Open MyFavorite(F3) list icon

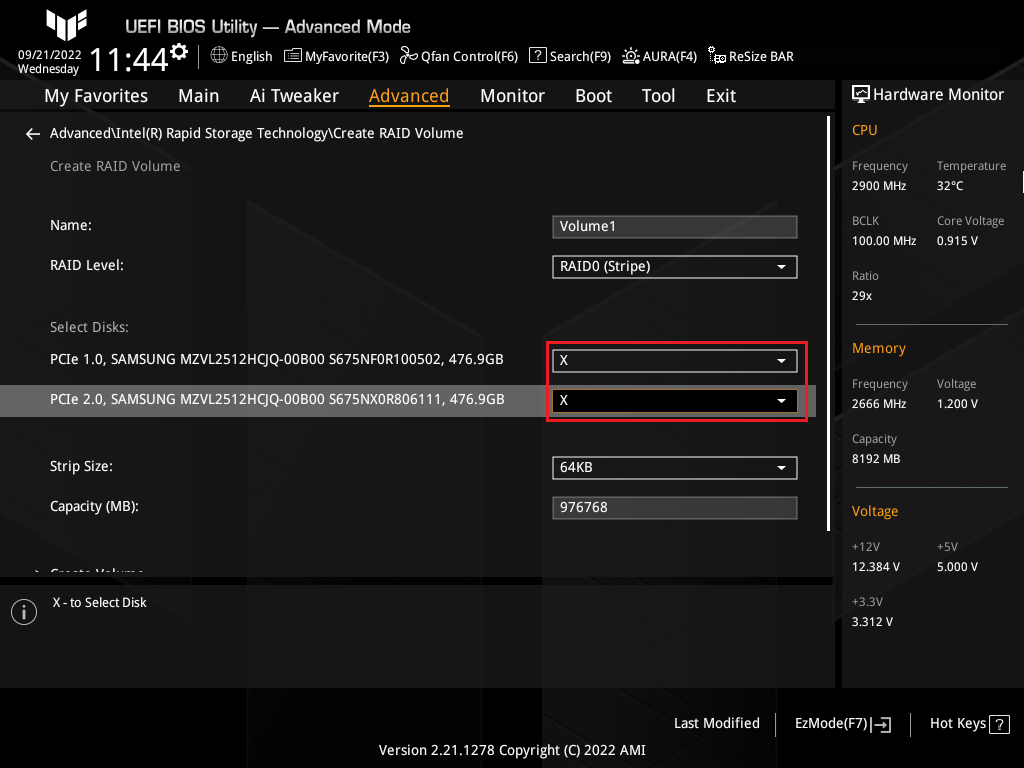click(x=293, y=56)
